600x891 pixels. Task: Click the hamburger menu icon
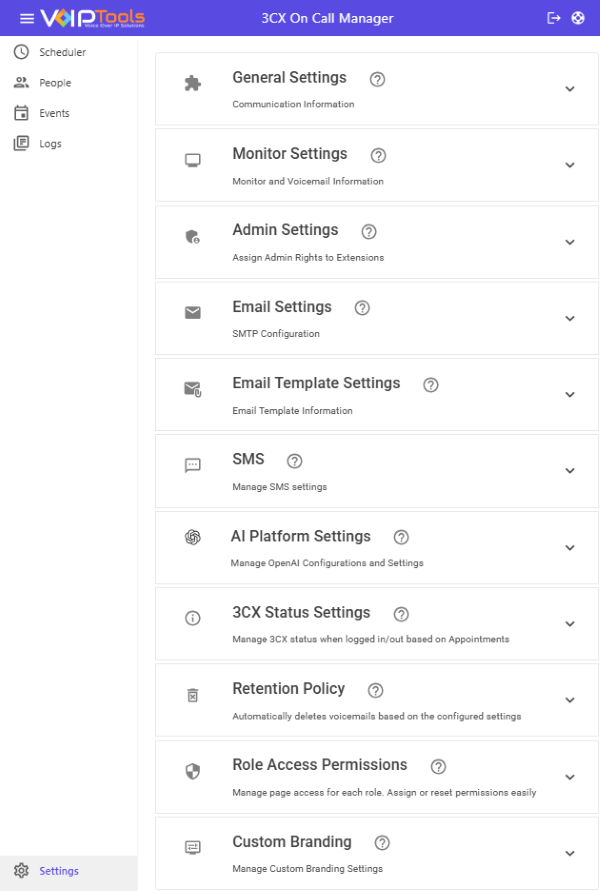click(26, 18)
